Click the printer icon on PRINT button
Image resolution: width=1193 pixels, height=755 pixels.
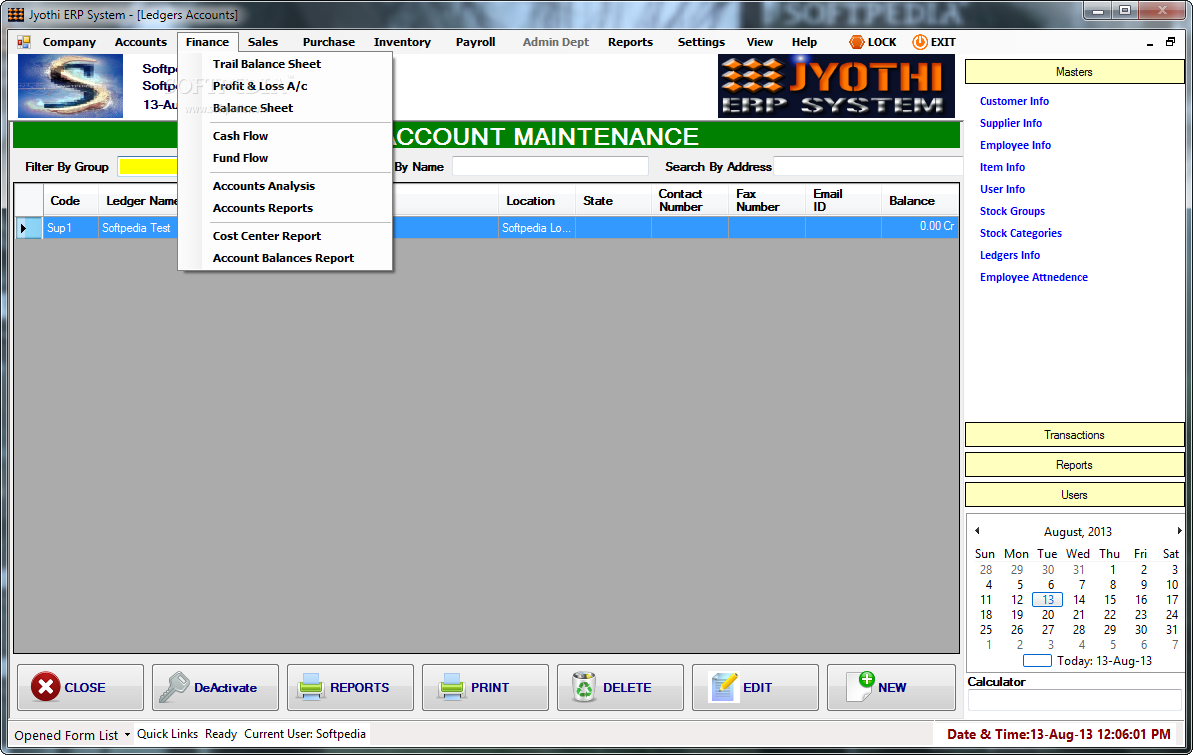pyautogui.click(x=451, y=687)
